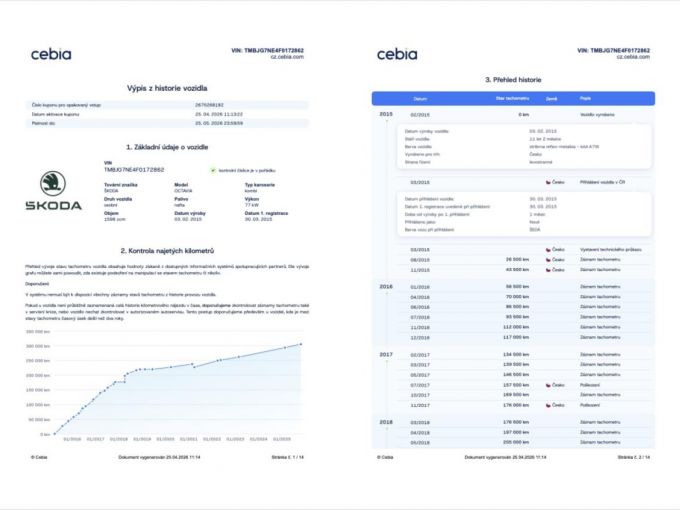Click the Czech flag in the 07/2017 row
Screen dimensions: 680x510
548,384
